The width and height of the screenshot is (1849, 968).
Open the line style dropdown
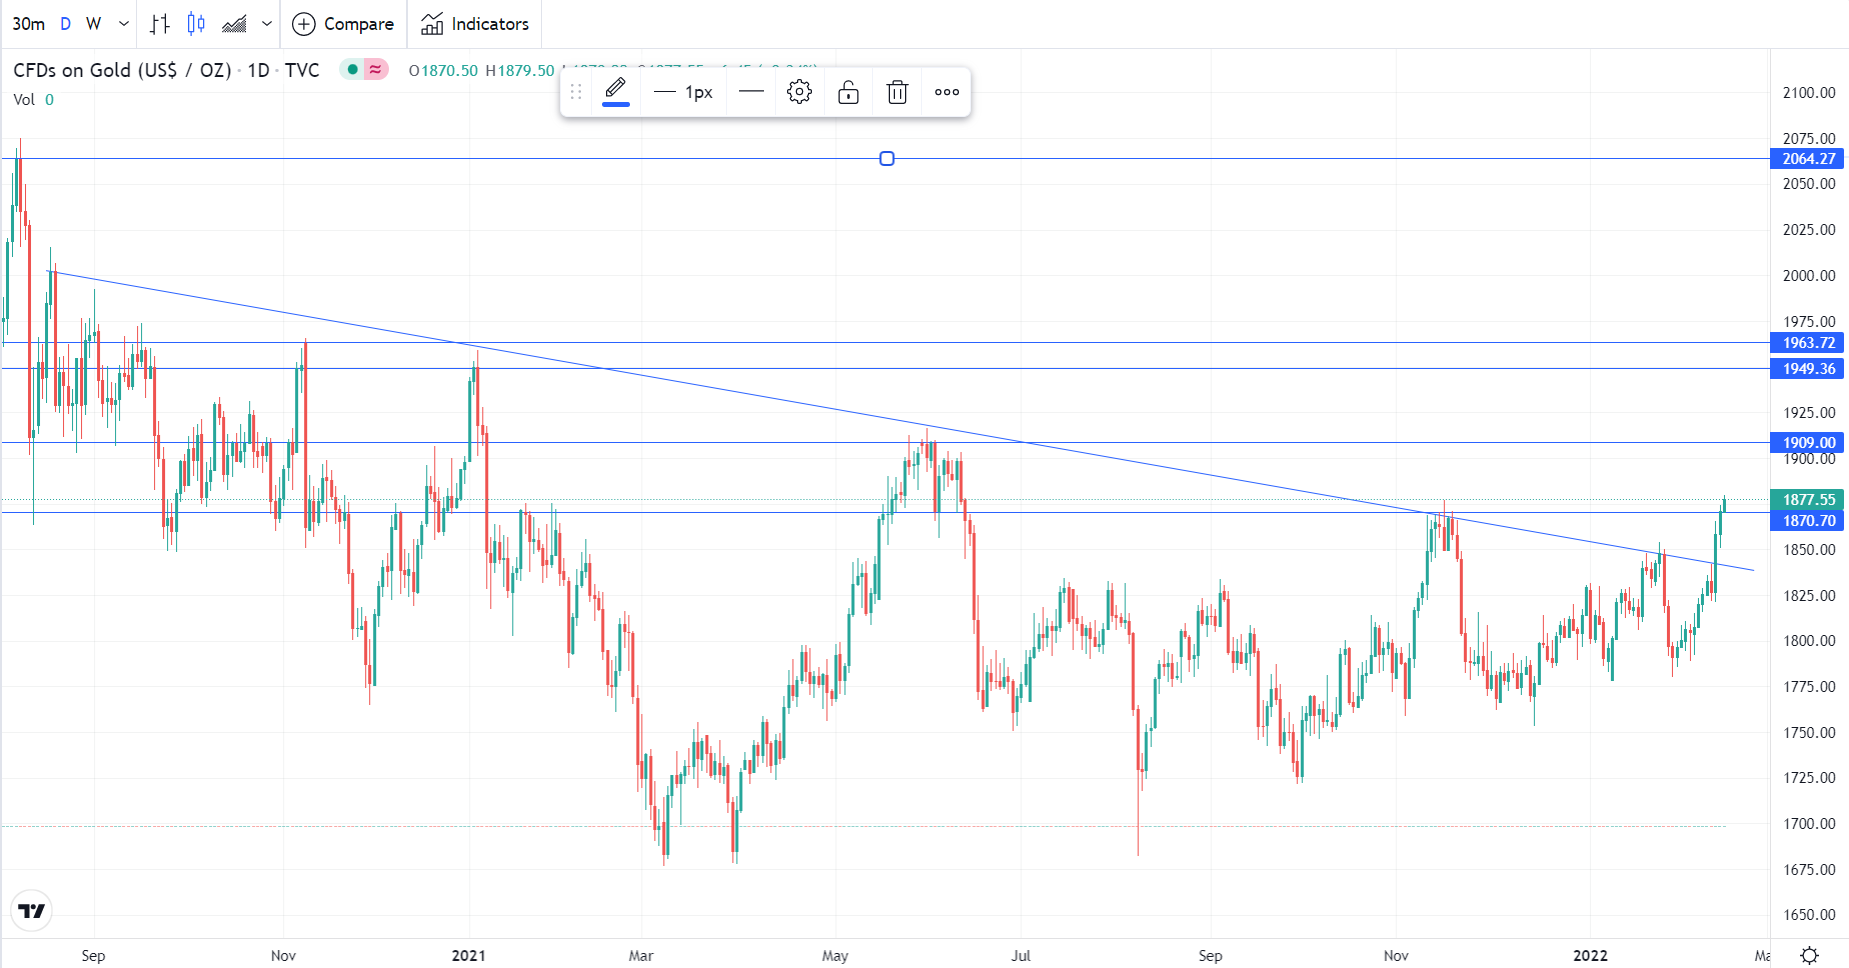751,92
